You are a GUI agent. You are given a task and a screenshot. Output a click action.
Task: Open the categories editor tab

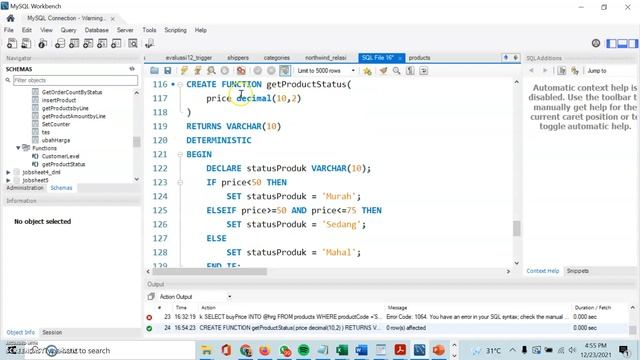(277, 58)
